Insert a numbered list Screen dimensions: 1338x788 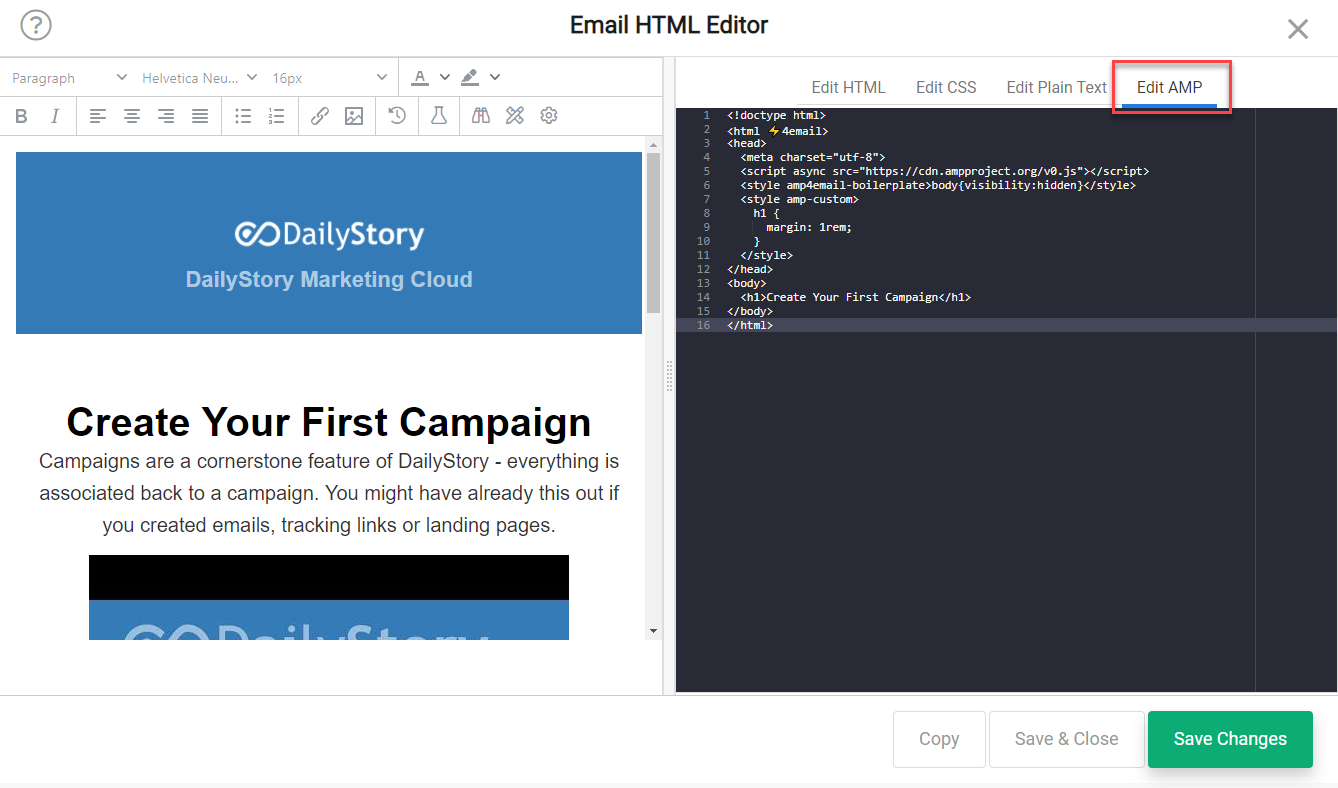click(277, 116)
